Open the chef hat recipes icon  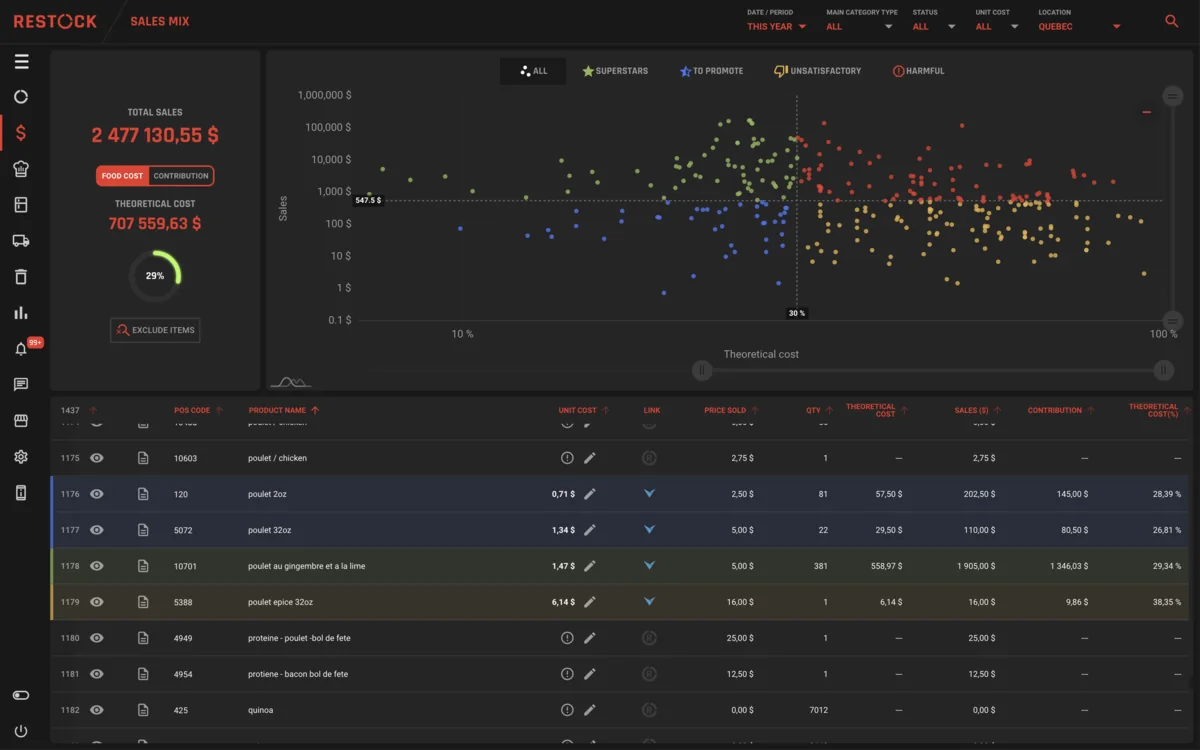[21, 169]
